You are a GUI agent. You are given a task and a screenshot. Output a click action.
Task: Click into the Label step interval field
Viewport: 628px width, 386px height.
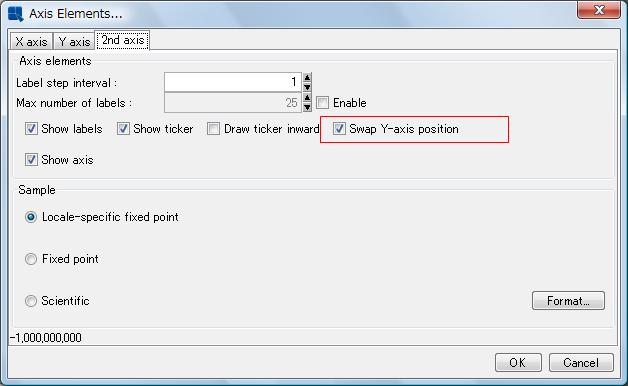coord(233,82)
